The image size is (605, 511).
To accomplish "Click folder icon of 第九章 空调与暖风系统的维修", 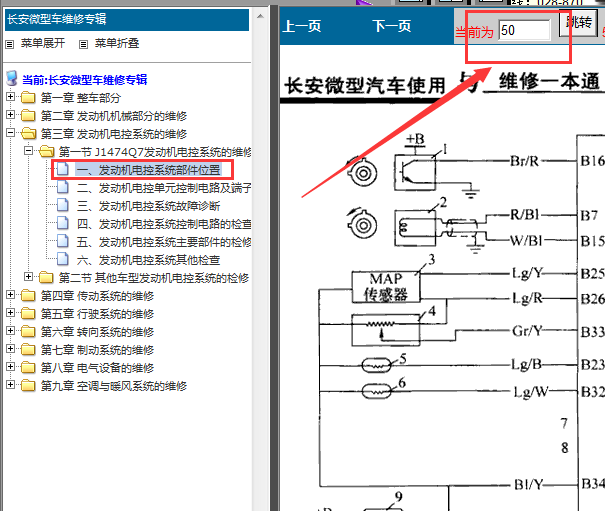I will [28, 385].
